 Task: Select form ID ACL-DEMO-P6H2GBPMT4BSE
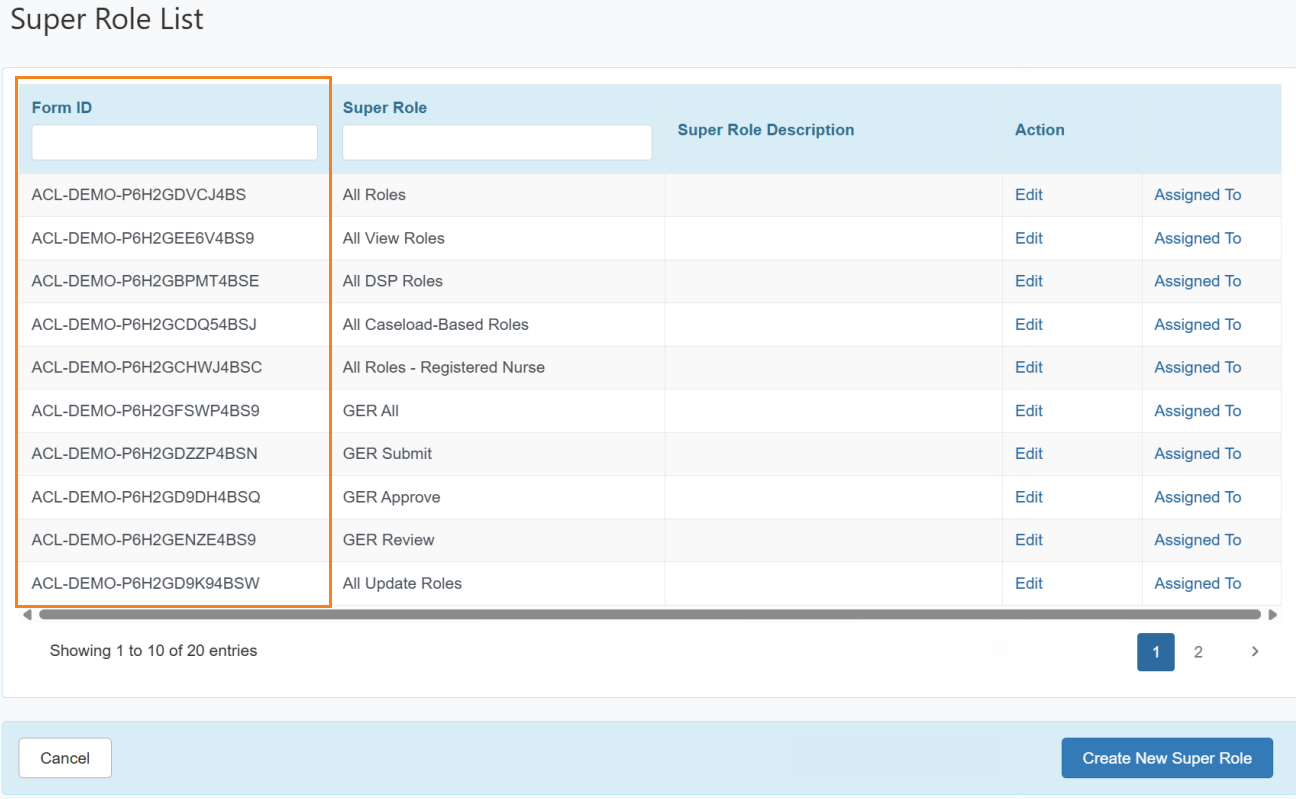tap(145, 281)
